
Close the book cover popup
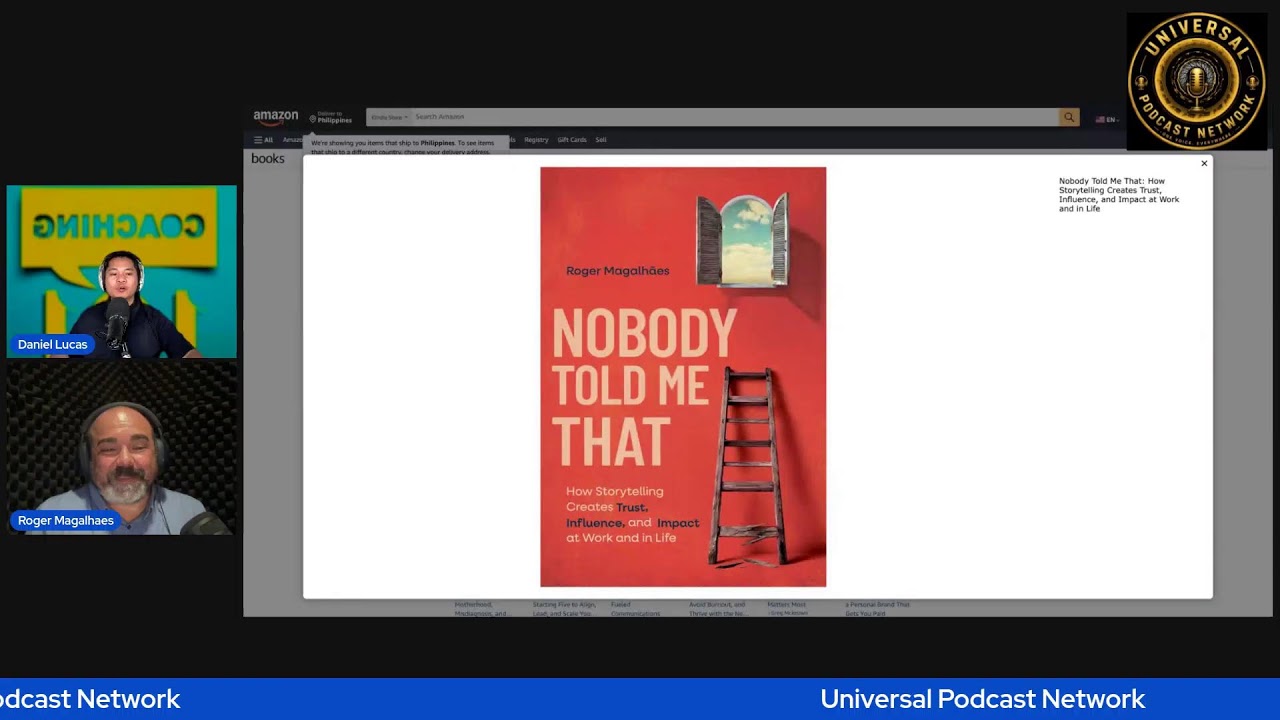tap(1204, 163)
